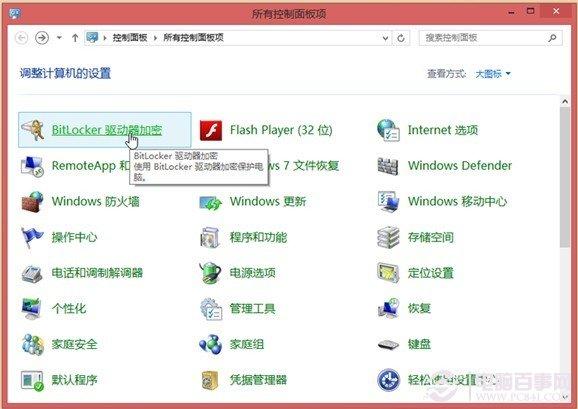Open recent locations dropdown arrow
This screenshot has height=409, width=578.
click(59, 38)
